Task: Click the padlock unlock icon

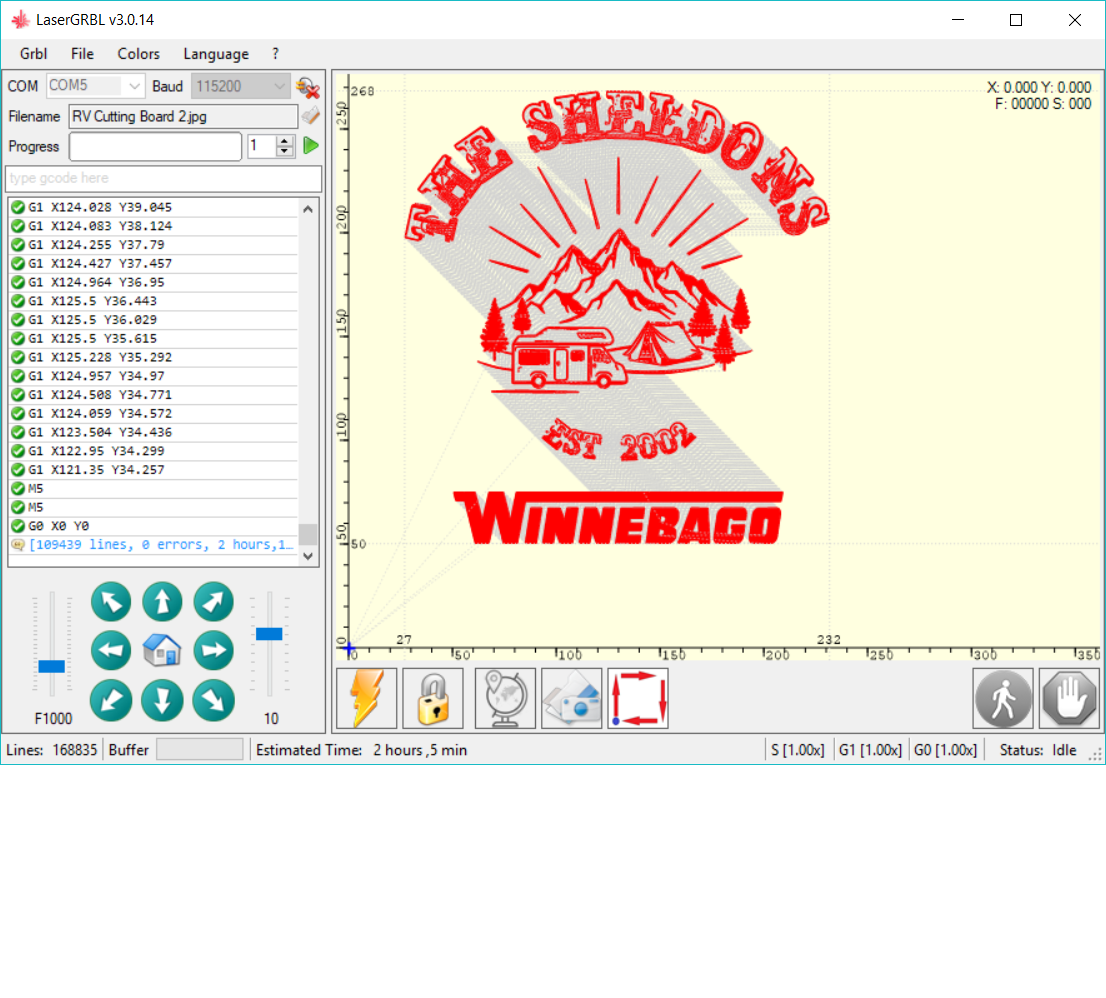Action: click(433, 698)
